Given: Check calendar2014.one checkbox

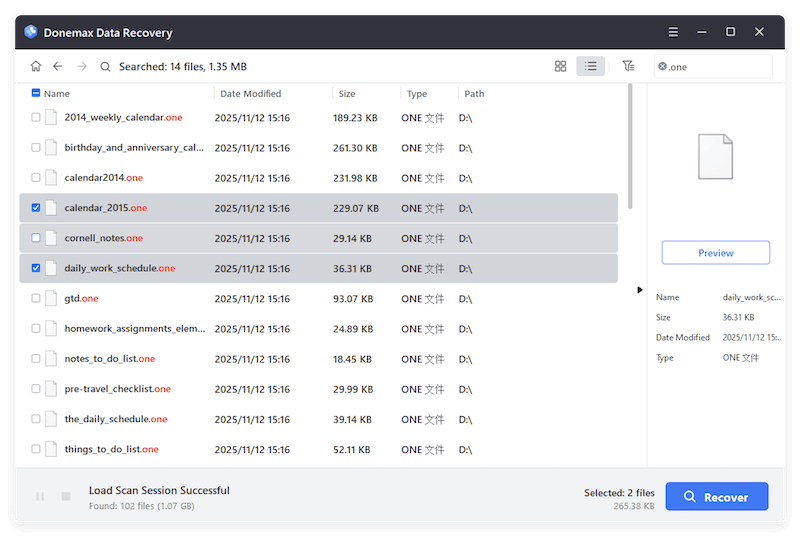Looking at the screenshot, I should pos(36,178).
